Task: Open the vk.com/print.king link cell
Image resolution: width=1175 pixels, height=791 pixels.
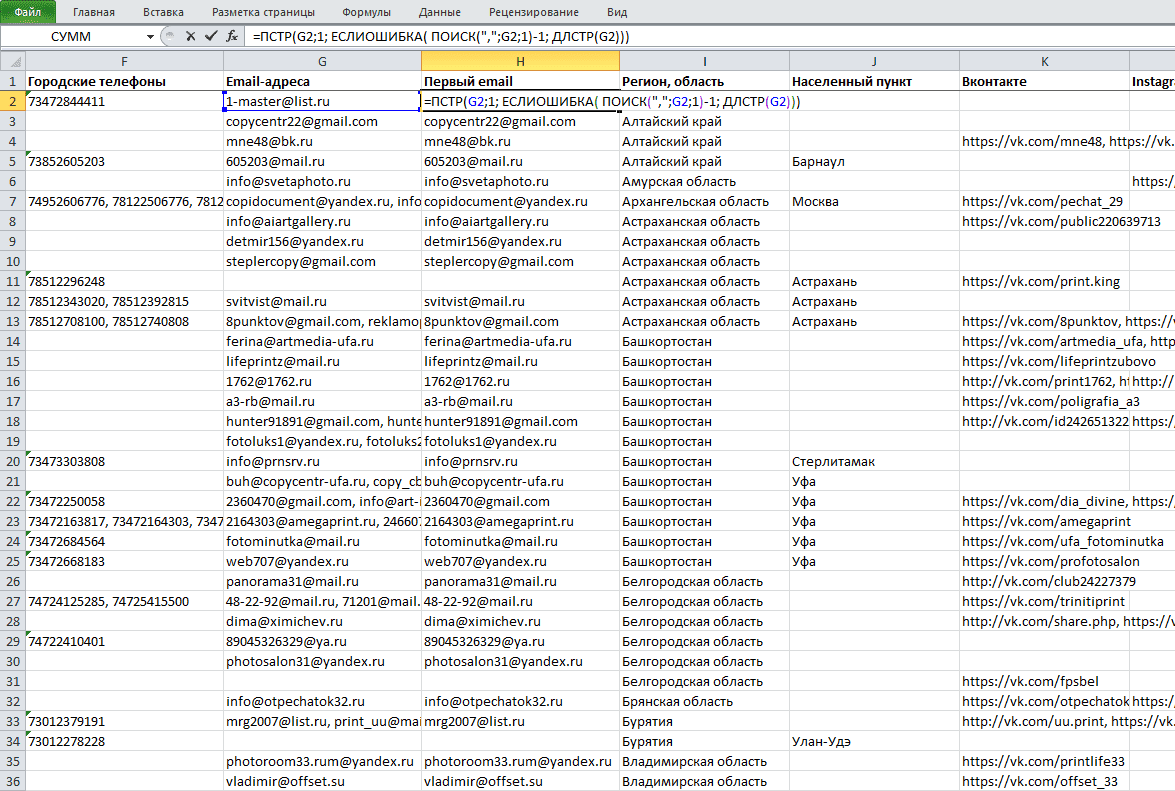Action: (x=1044, y=282)
